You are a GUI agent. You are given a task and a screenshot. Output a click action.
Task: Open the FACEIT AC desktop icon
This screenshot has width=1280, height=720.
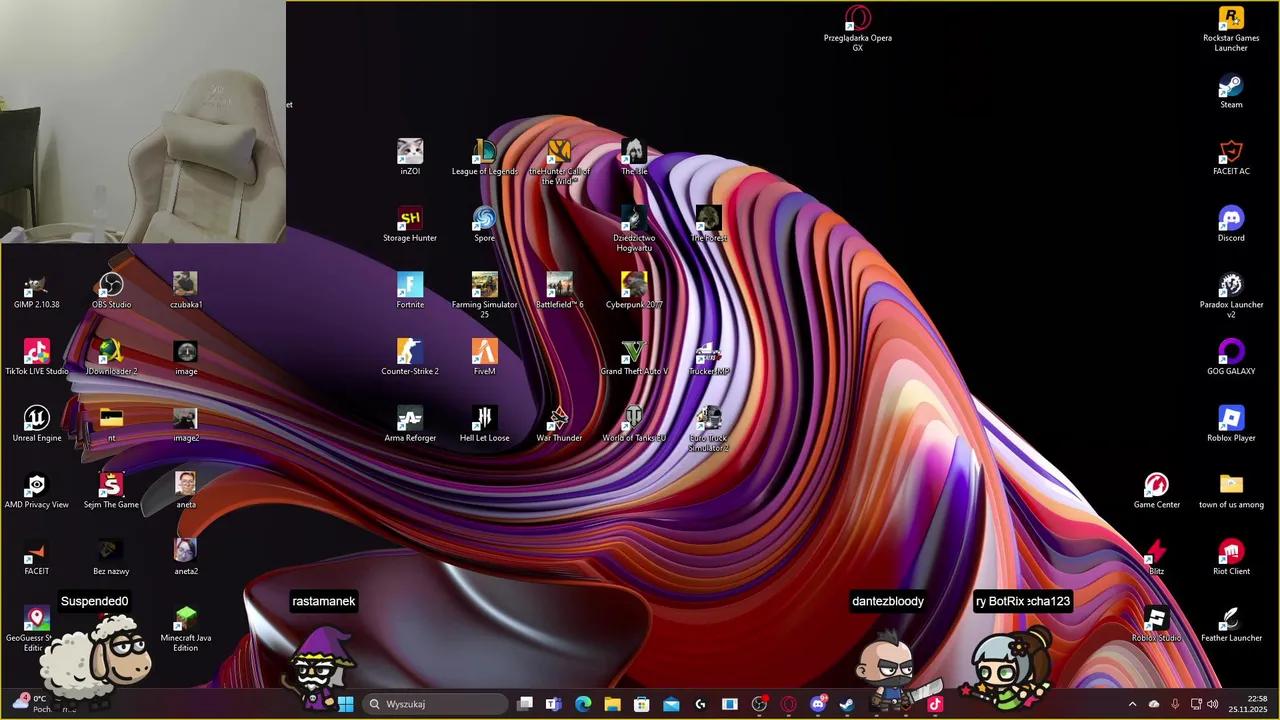point(1231,157)
